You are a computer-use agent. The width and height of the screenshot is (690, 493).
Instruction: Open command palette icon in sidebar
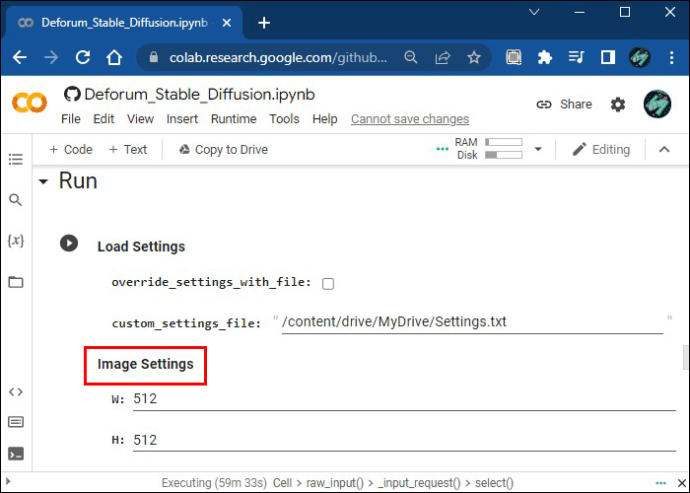pos(16,422)
